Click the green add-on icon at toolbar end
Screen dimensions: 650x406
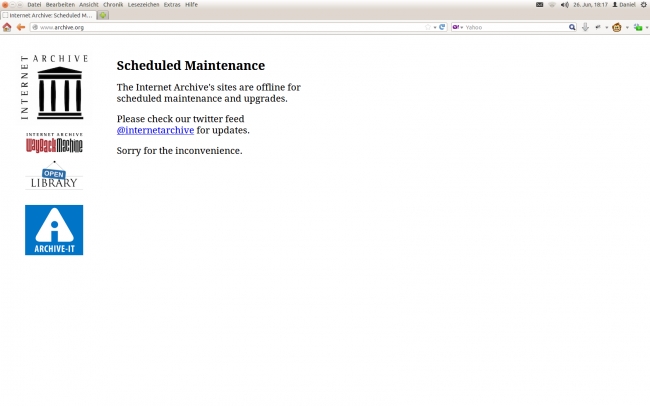coord(638,27)
